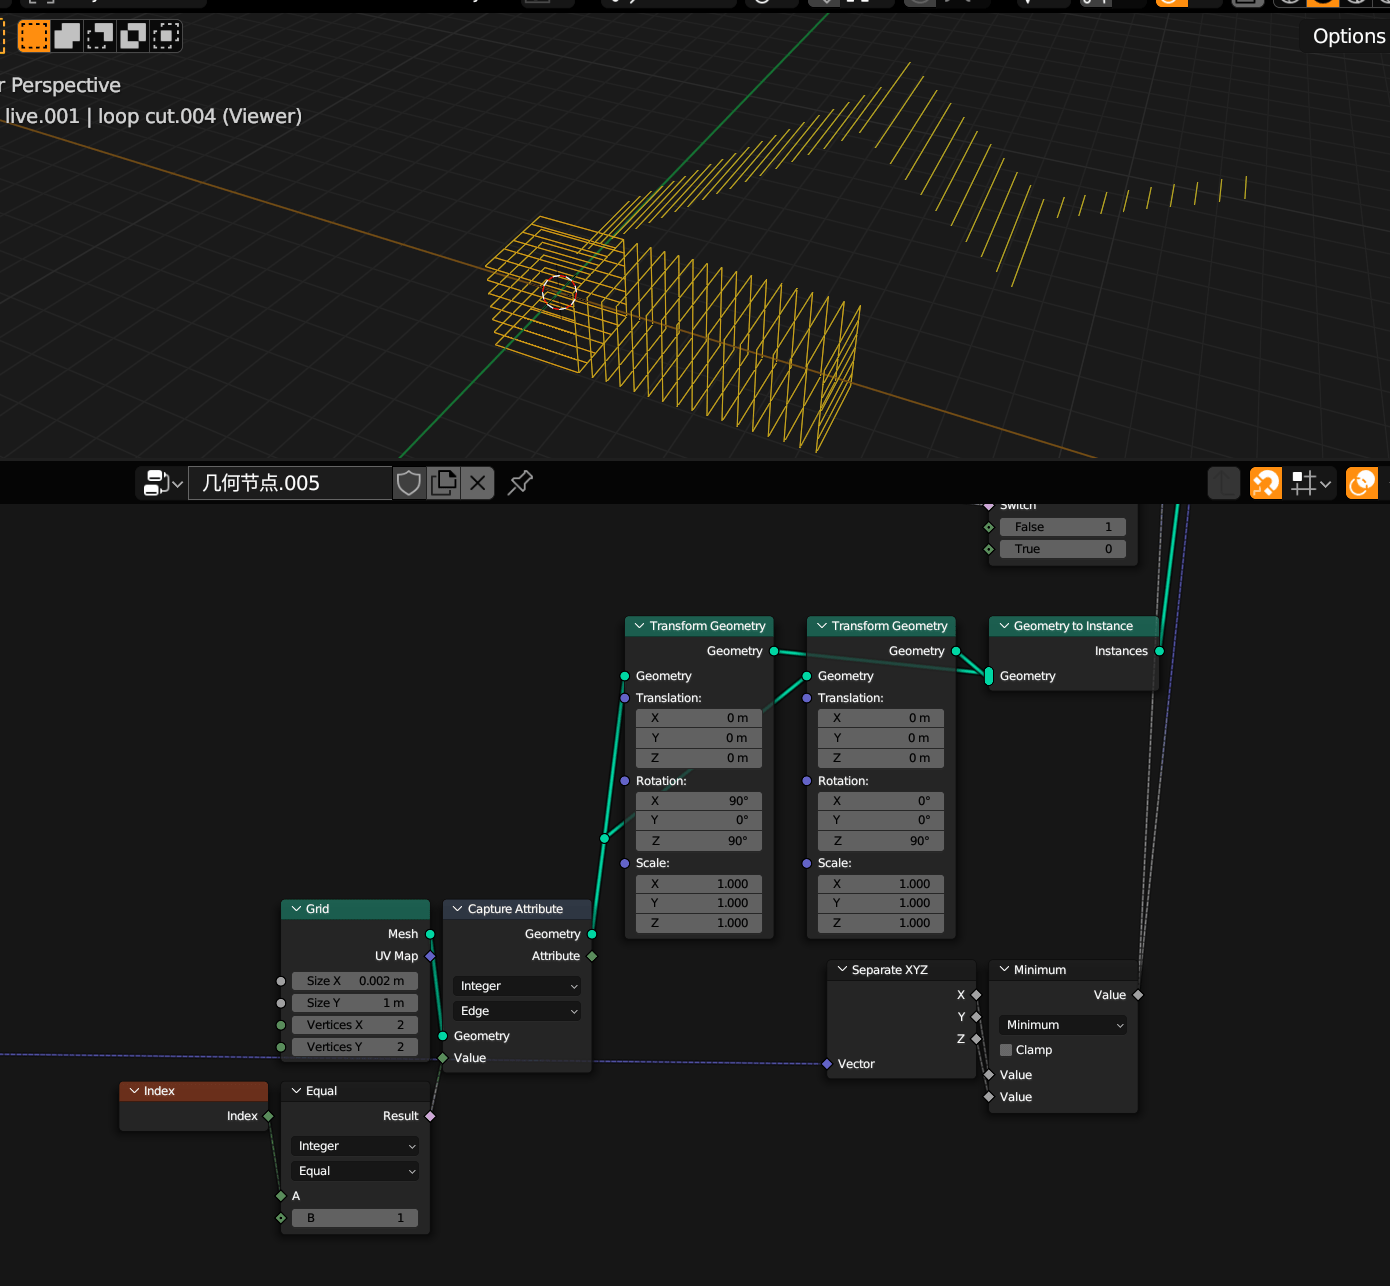Toggle the pin node tree icon

click(x=520, y=483)
